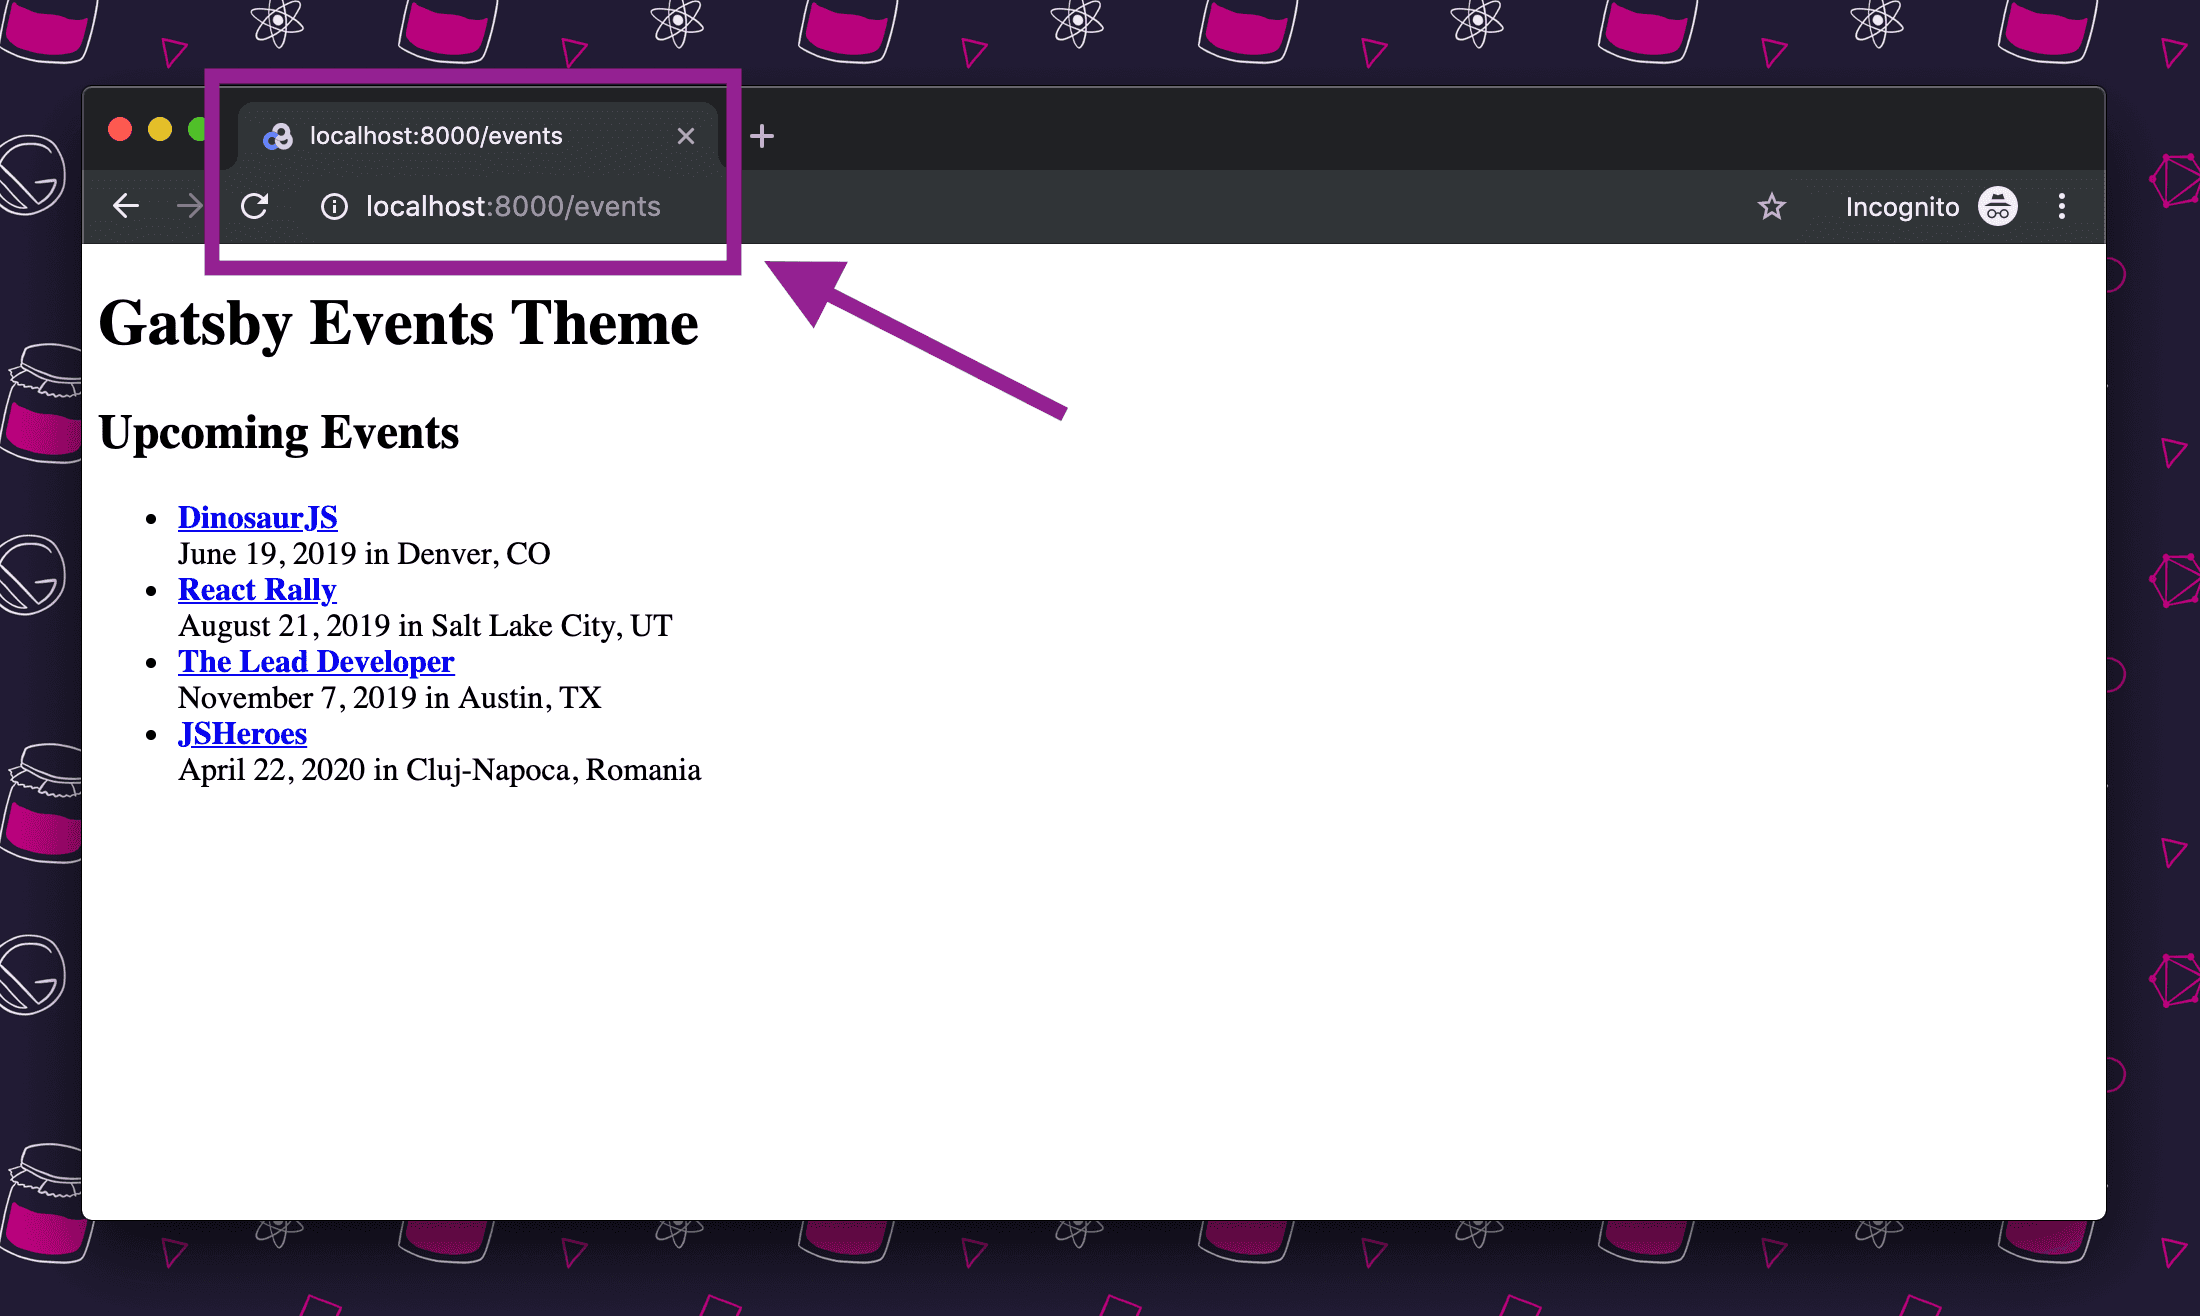Click the Incognito spy icon

coord(1997,206)
